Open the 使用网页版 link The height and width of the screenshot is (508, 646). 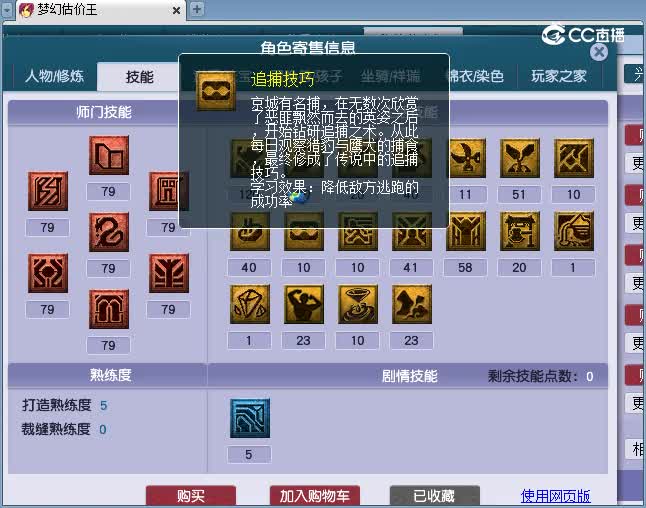555,496
